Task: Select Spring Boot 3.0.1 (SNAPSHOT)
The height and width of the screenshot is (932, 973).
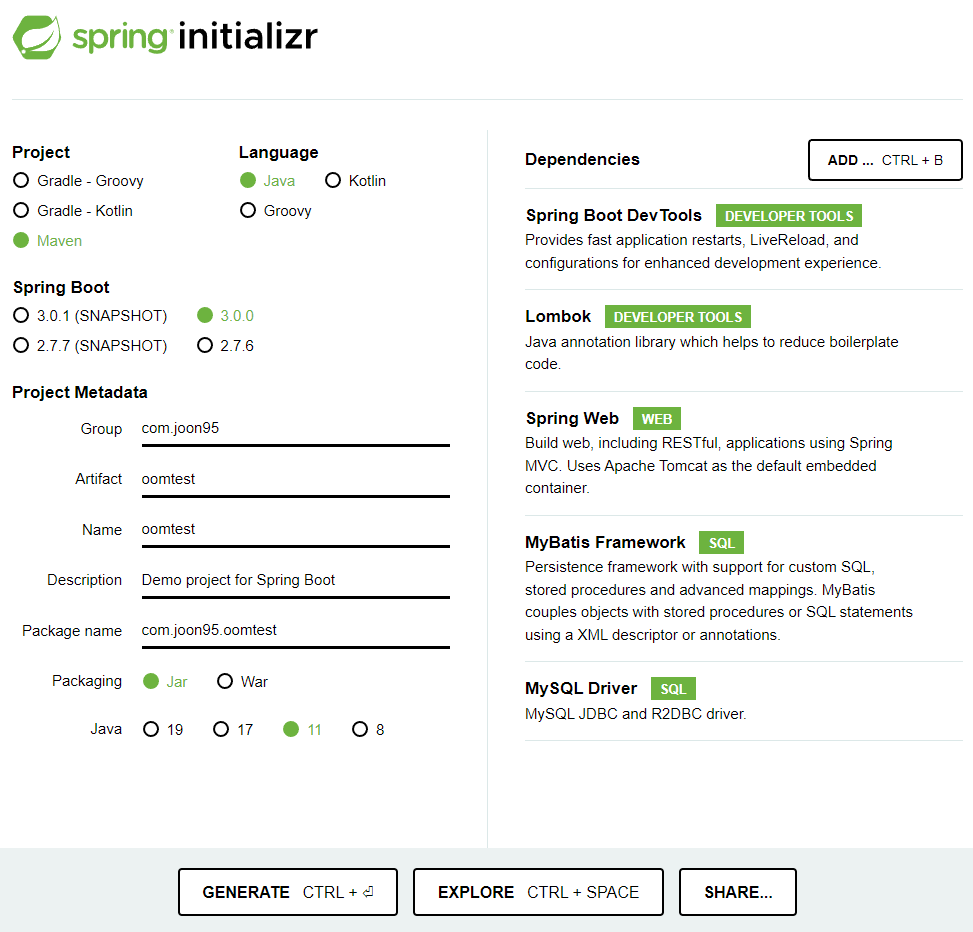Action: [x=90, y=315]
